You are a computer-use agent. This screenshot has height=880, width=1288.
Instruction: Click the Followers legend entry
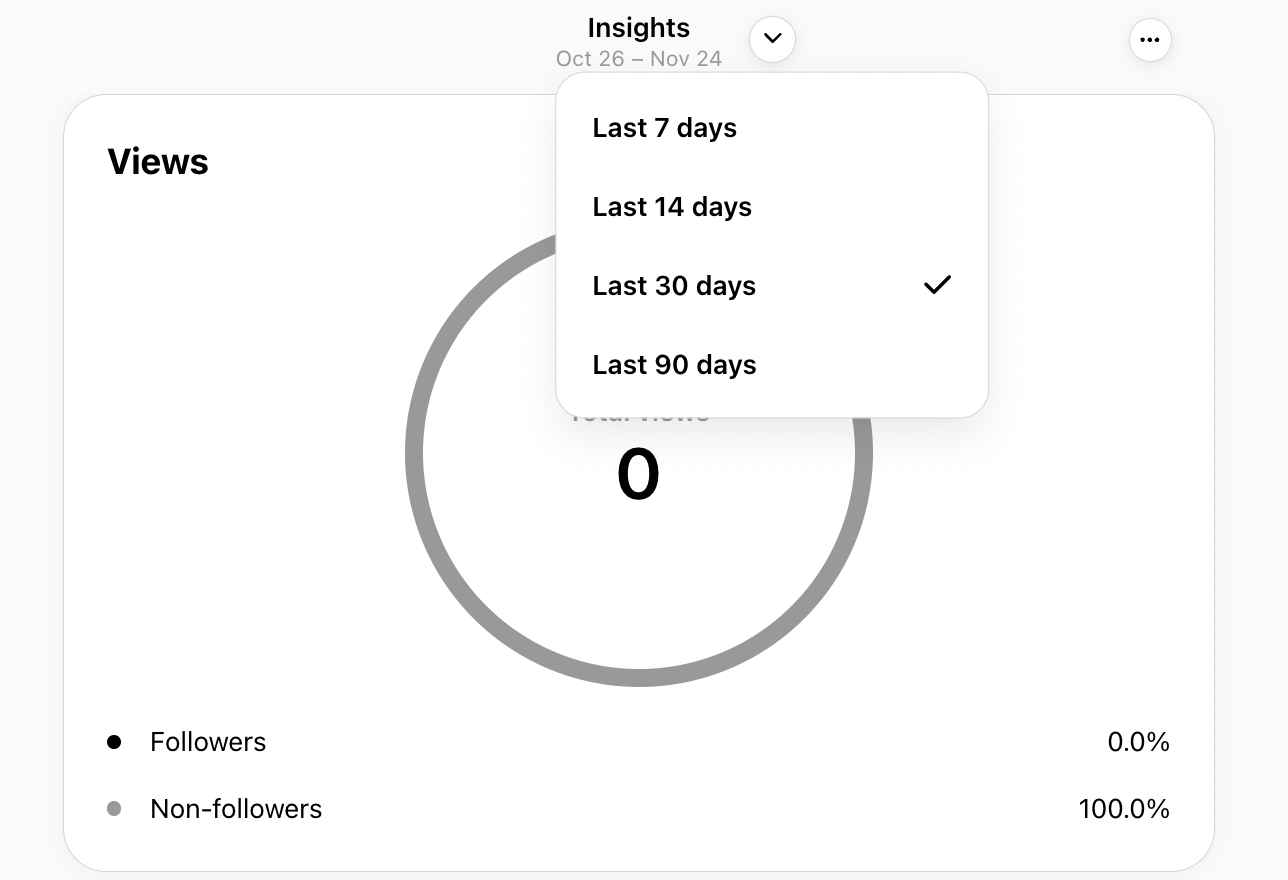point(208,741)
